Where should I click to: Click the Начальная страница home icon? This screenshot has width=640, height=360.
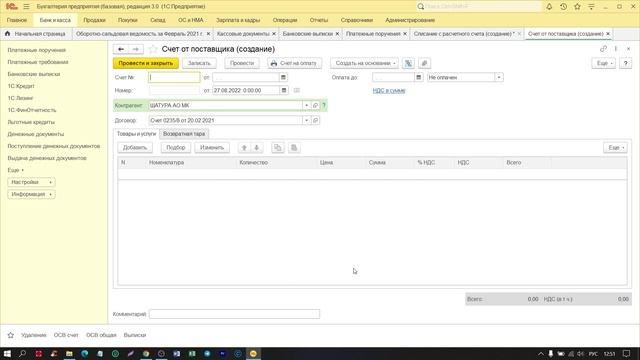click(7, 33)
